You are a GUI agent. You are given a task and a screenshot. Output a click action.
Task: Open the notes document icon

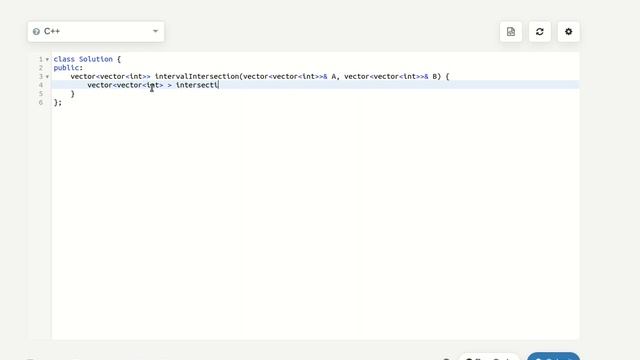point(511,31)
